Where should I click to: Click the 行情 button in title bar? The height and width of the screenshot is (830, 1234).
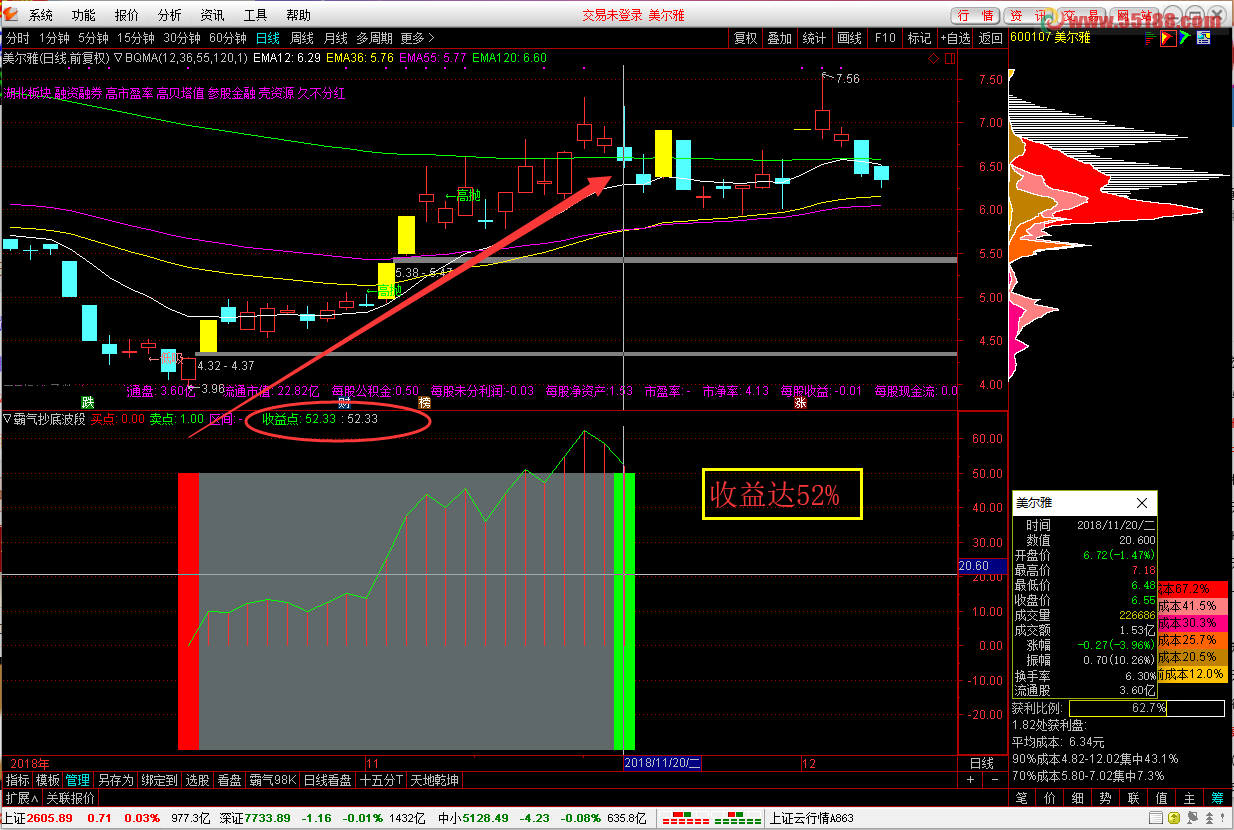tap(976, 15)
